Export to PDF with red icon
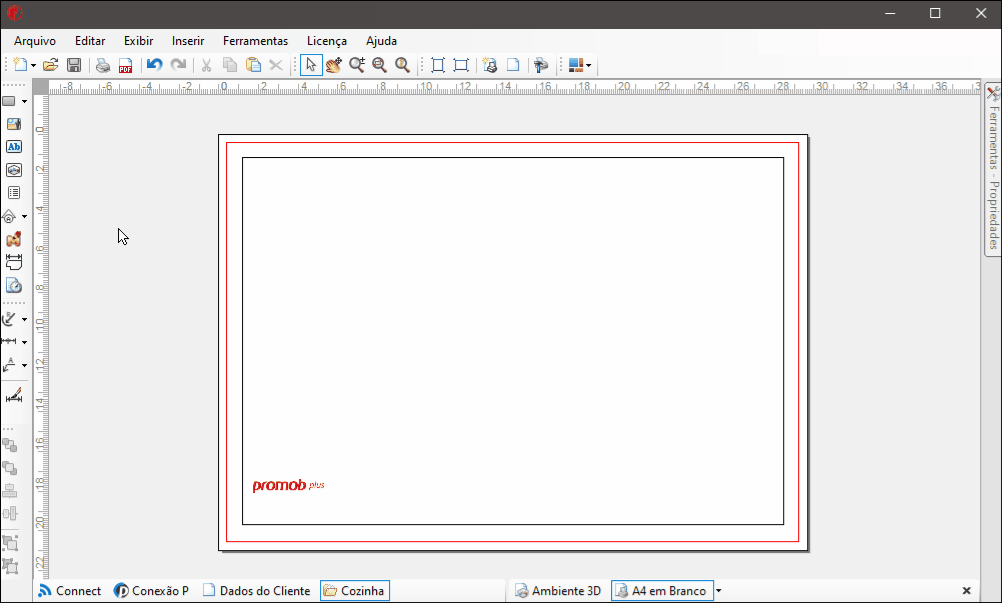Viewport: 1002px width, 603px height. click(x=125, y=65)
